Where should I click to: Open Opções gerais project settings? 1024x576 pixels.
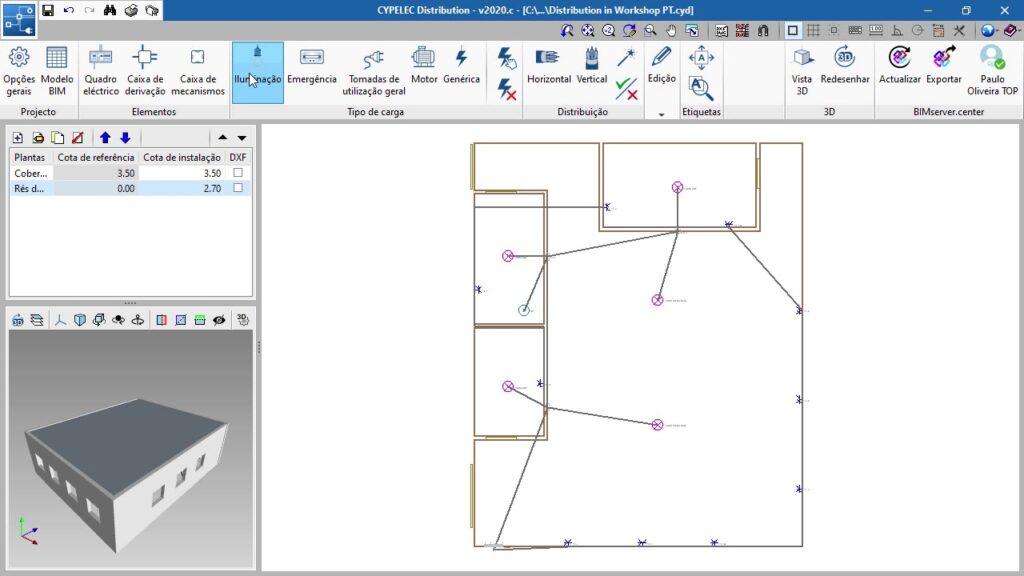(19, 68)
